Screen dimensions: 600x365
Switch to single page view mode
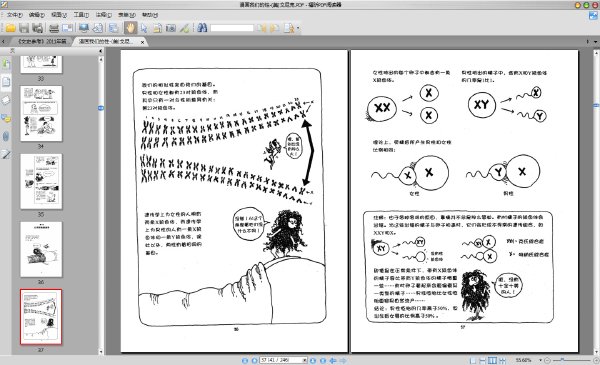click(473, 360)
